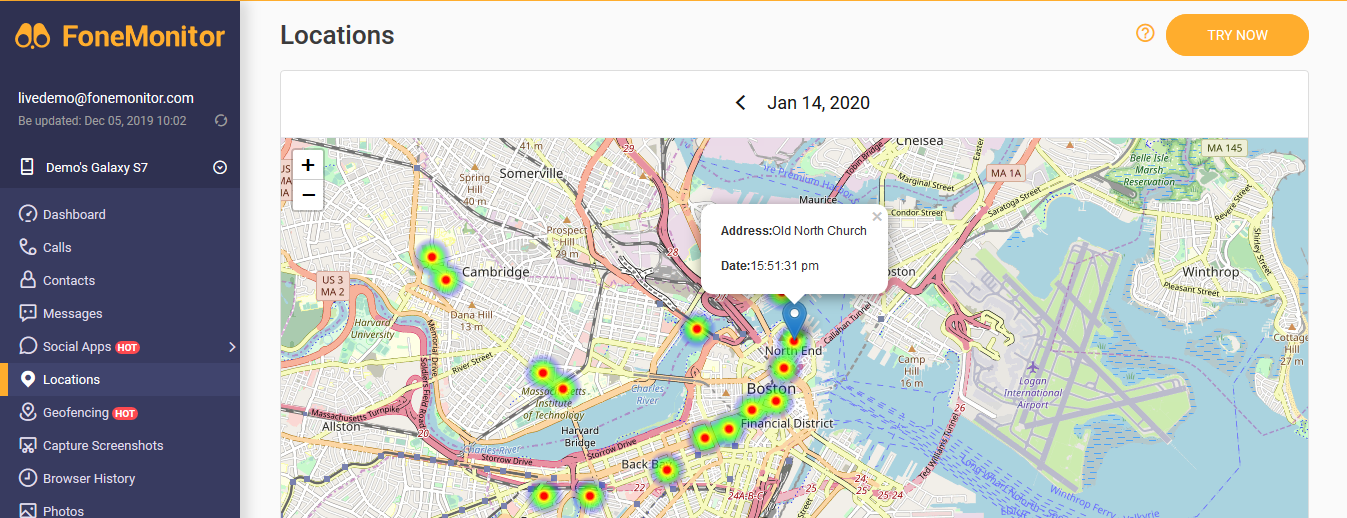Select Locations in the sidebar
Image resolution: width=1347 pixels, height=518 pixels.
pos(120,379)
